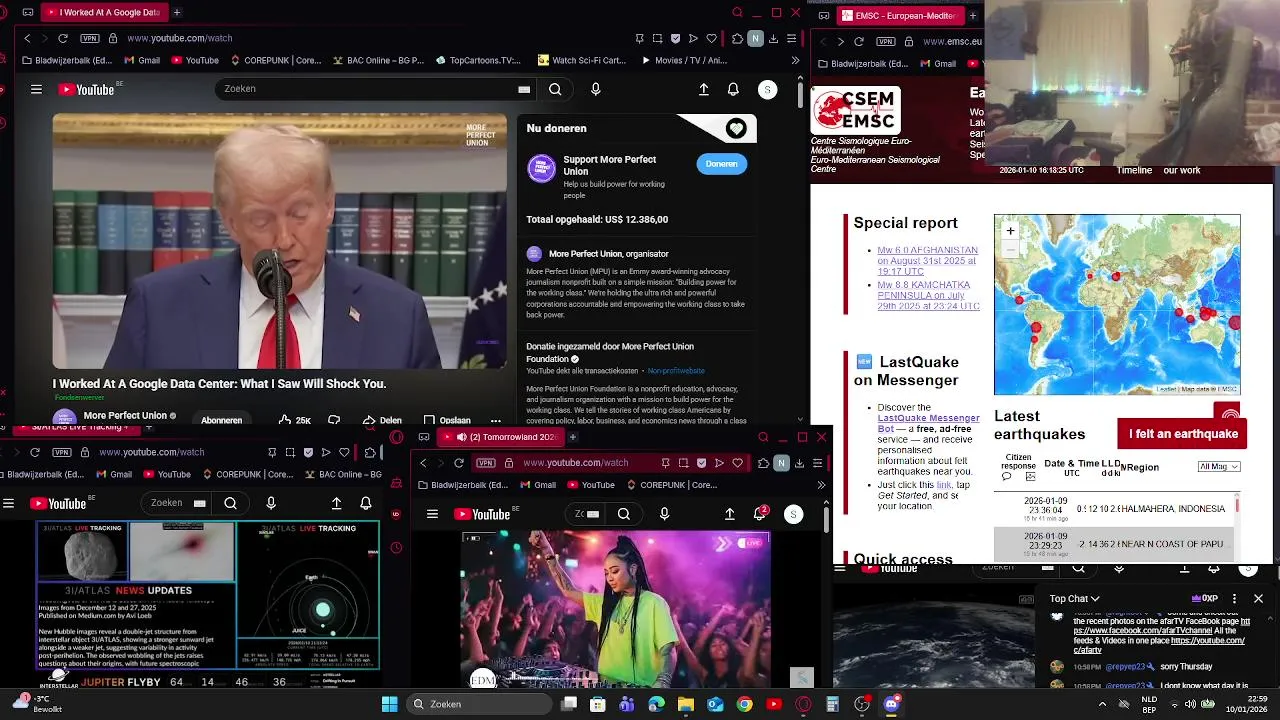Open KAMCHATKA PENINSULA Mw 8.8 report link
Image resolution: width=1280 pixels, height=720 pixels.
point(927,296)
